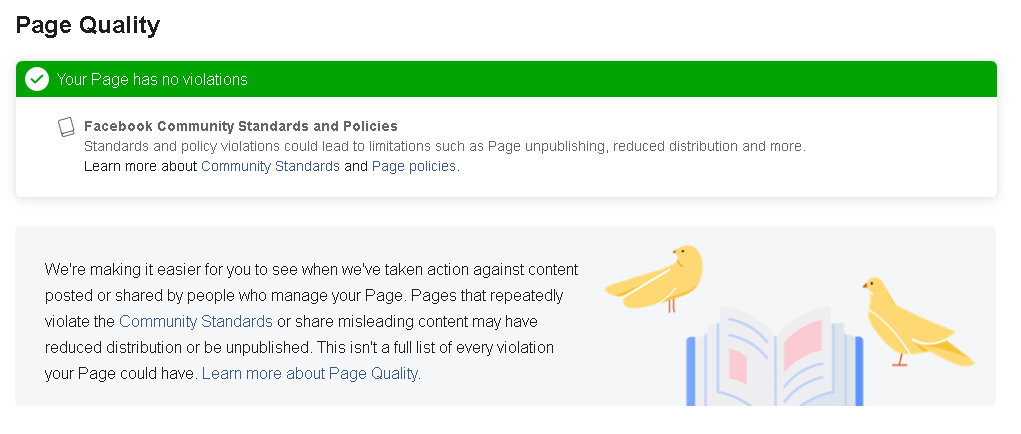Click the grey notice paragraph text
This screenshot has height=434, width=1021.
point(311,321)
